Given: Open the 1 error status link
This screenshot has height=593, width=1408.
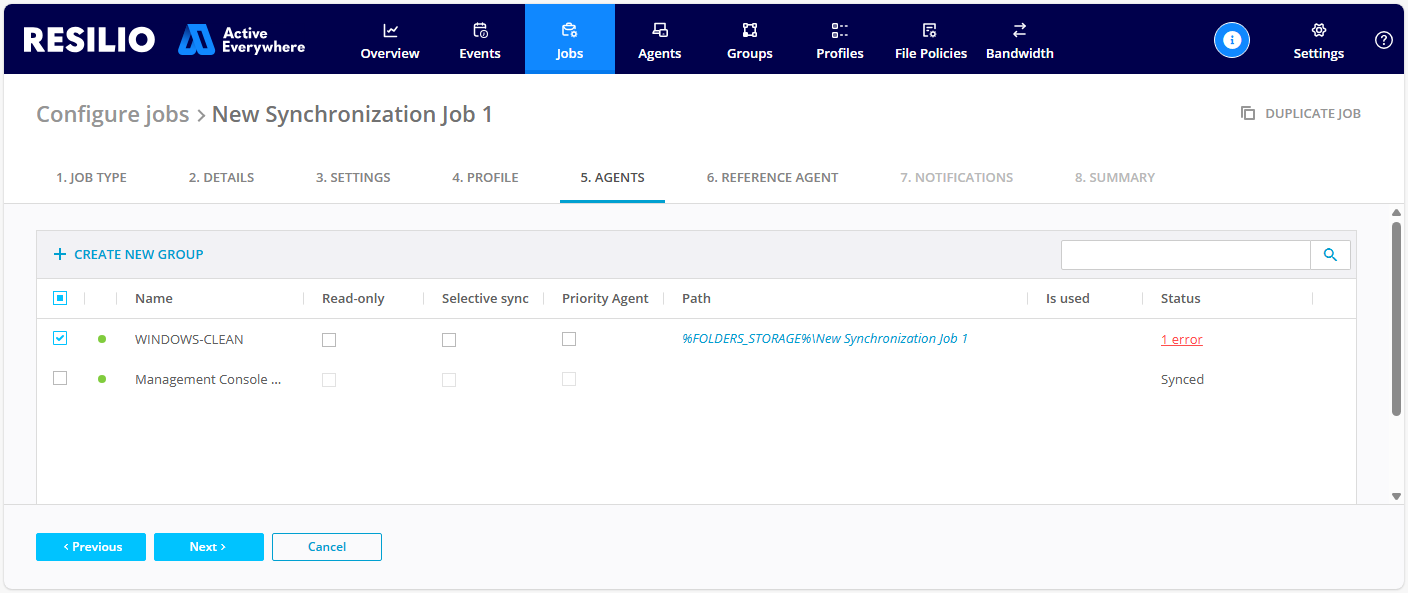Looking at the screenshot, I should pyautogui.click(x=1181, y=340).
